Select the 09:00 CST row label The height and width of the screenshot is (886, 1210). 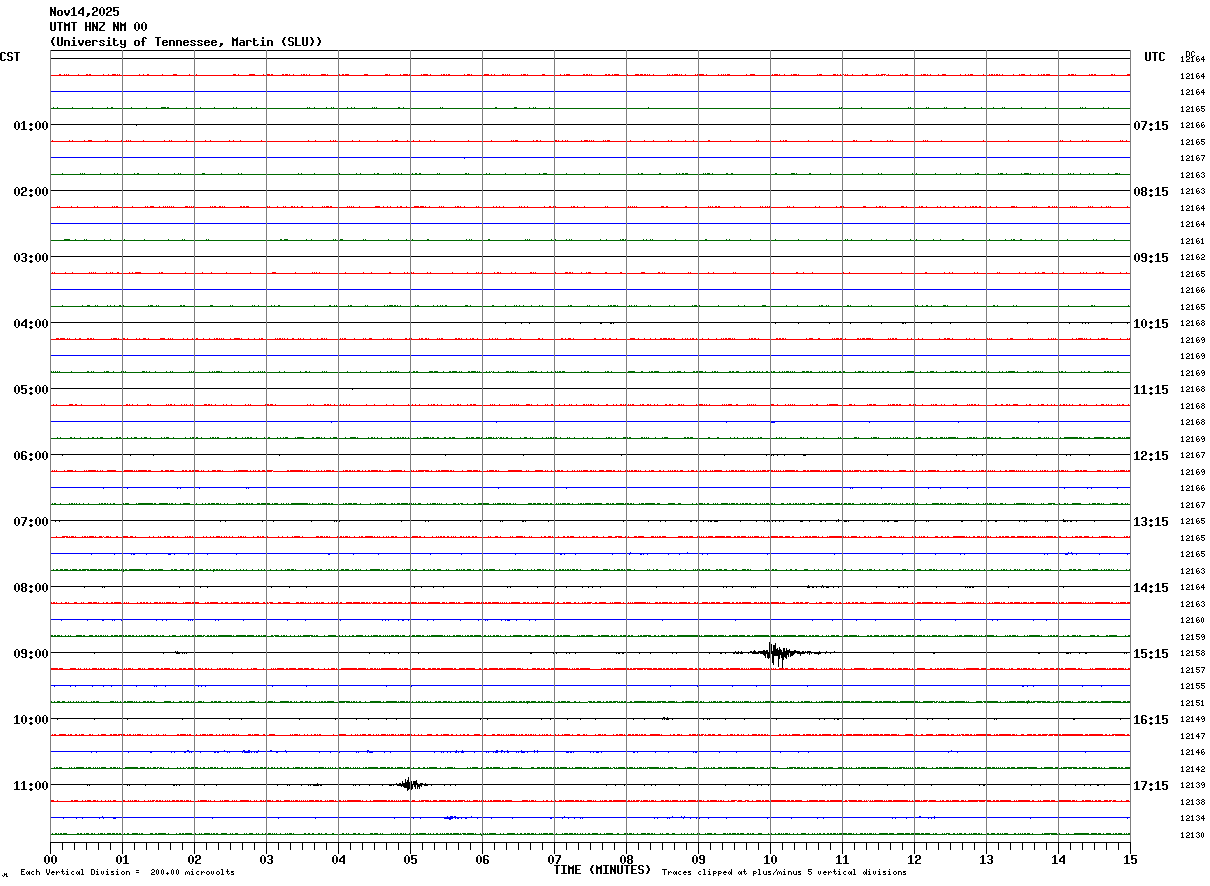pyautogui.click(x=30, y=653)
